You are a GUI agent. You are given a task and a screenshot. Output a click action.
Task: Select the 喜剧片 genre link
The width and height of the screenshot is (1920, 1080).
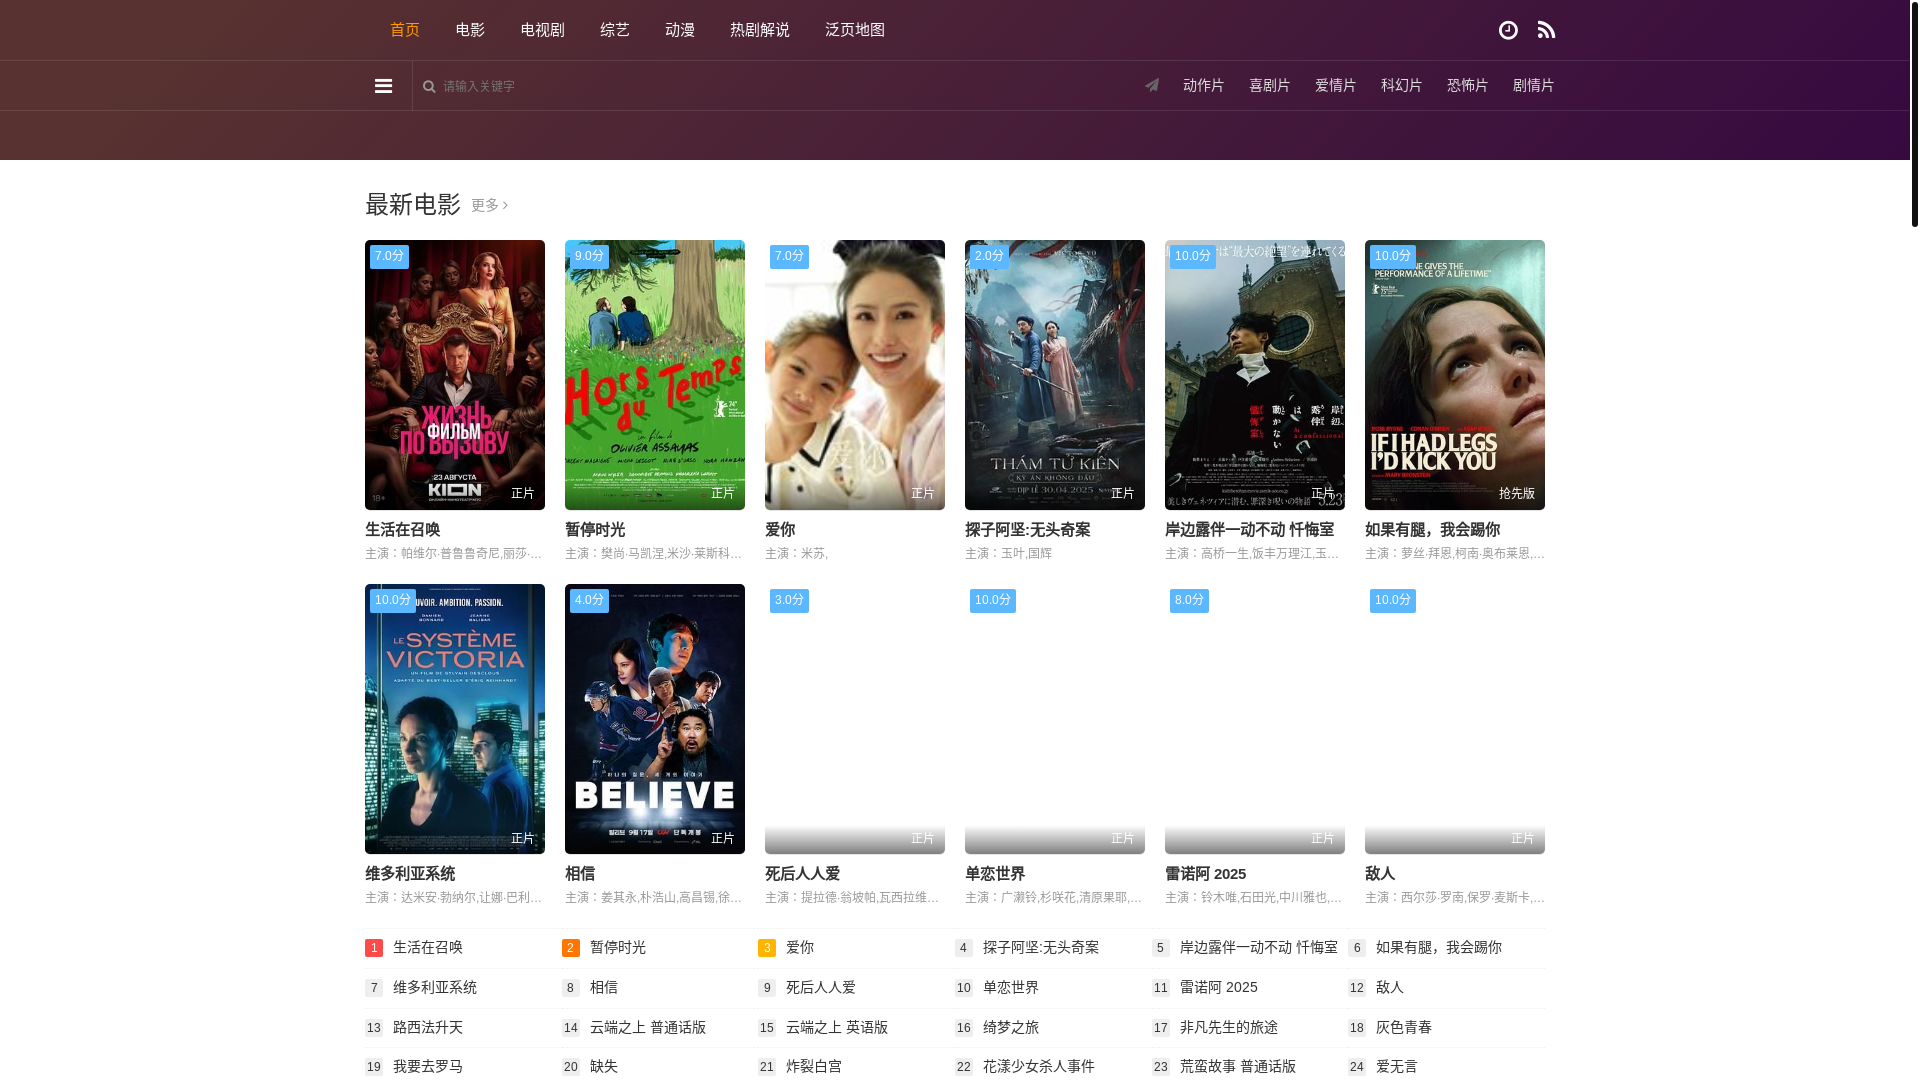1269,85
